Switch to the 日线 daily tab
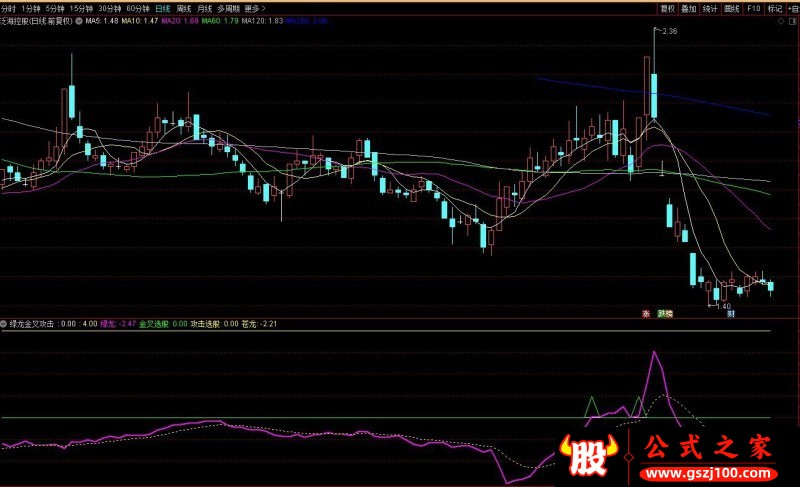This screenshot has height=487, width=800. coord(162,7)
